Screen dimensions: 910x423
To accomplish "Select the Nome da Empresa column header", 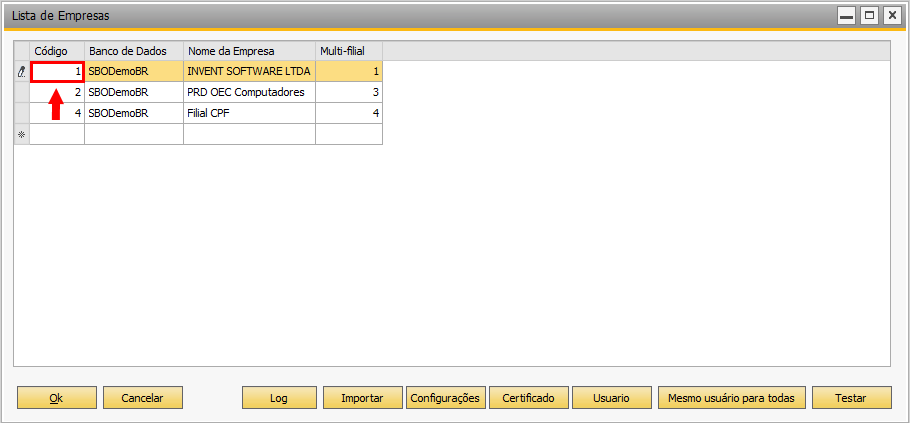I will pyautogui.click(x=250, y=51).
